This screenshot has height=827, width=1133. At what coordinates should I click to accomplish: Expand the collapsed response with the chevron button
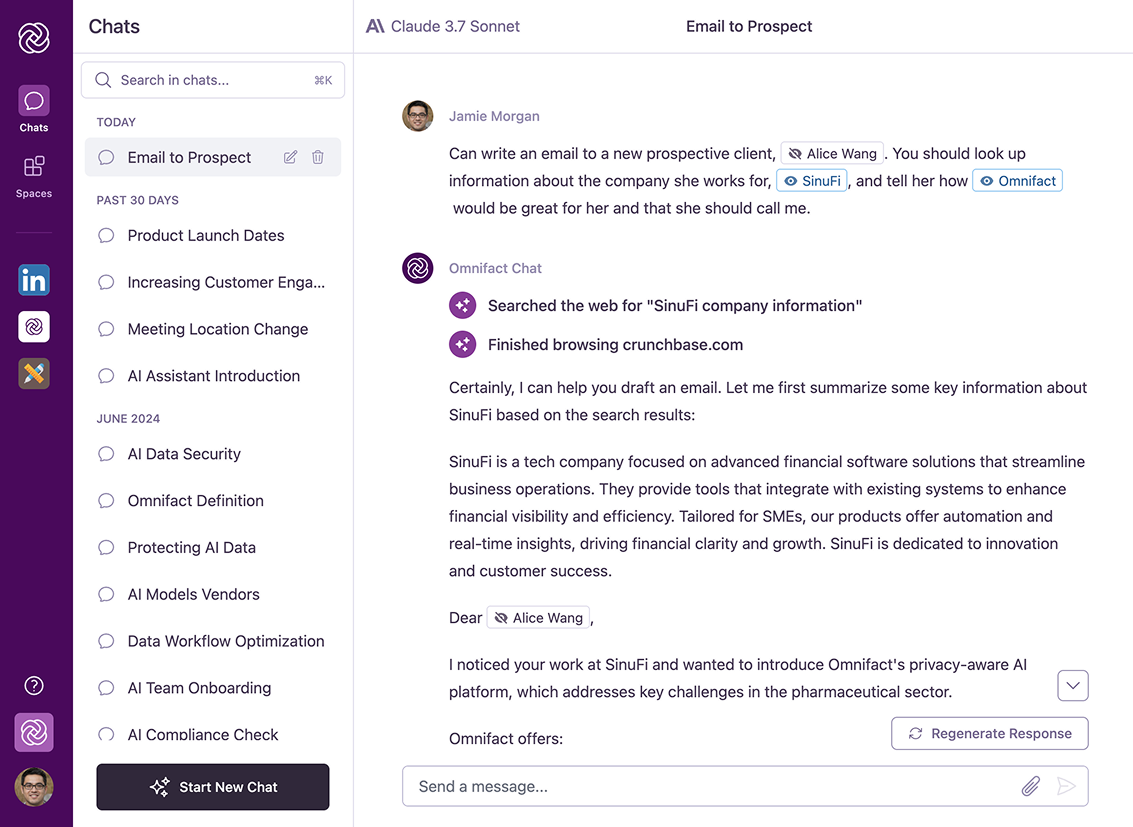(x=1072, y=685)
